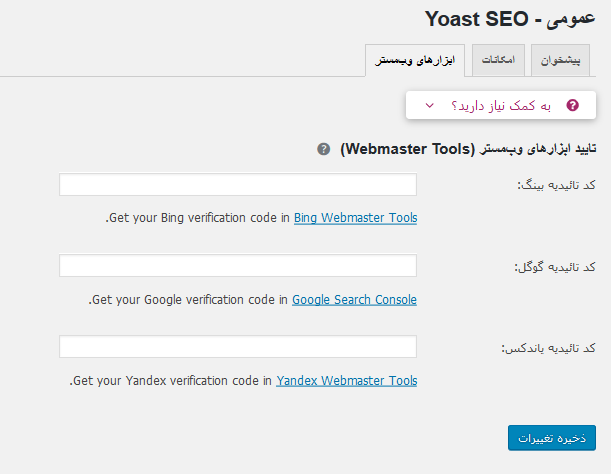Viewport: 611px width, 474px height.
Task: Click the 'Yoast SEO - عمومی' page title
Action: (510, 19)
